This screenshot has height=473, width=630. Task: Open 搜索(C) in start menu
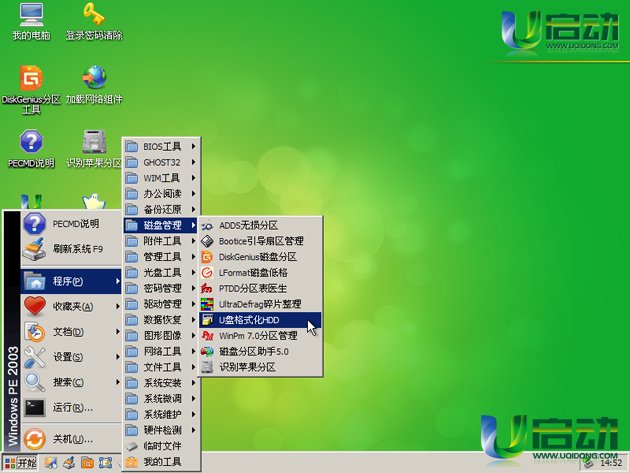click(x=71, y=382)
